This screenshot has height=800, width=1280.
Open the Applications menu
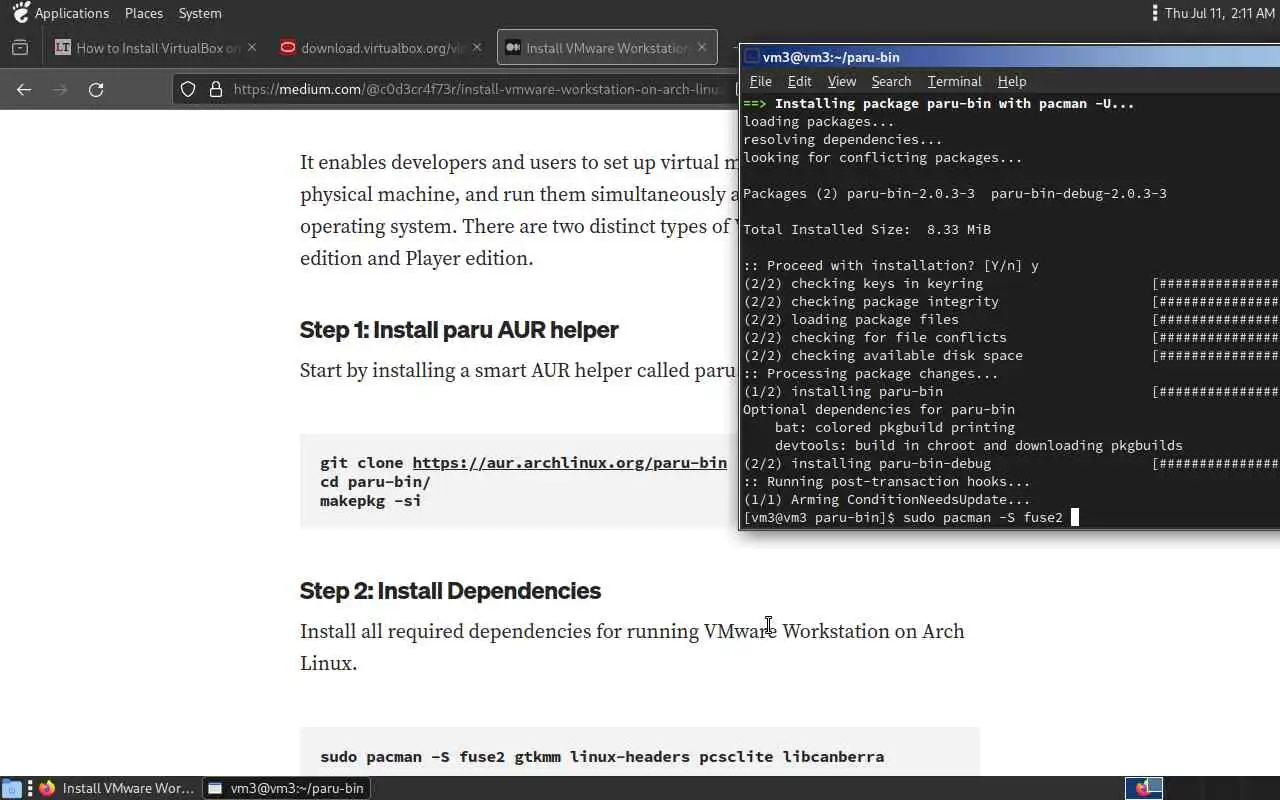[x=71, y=13]
